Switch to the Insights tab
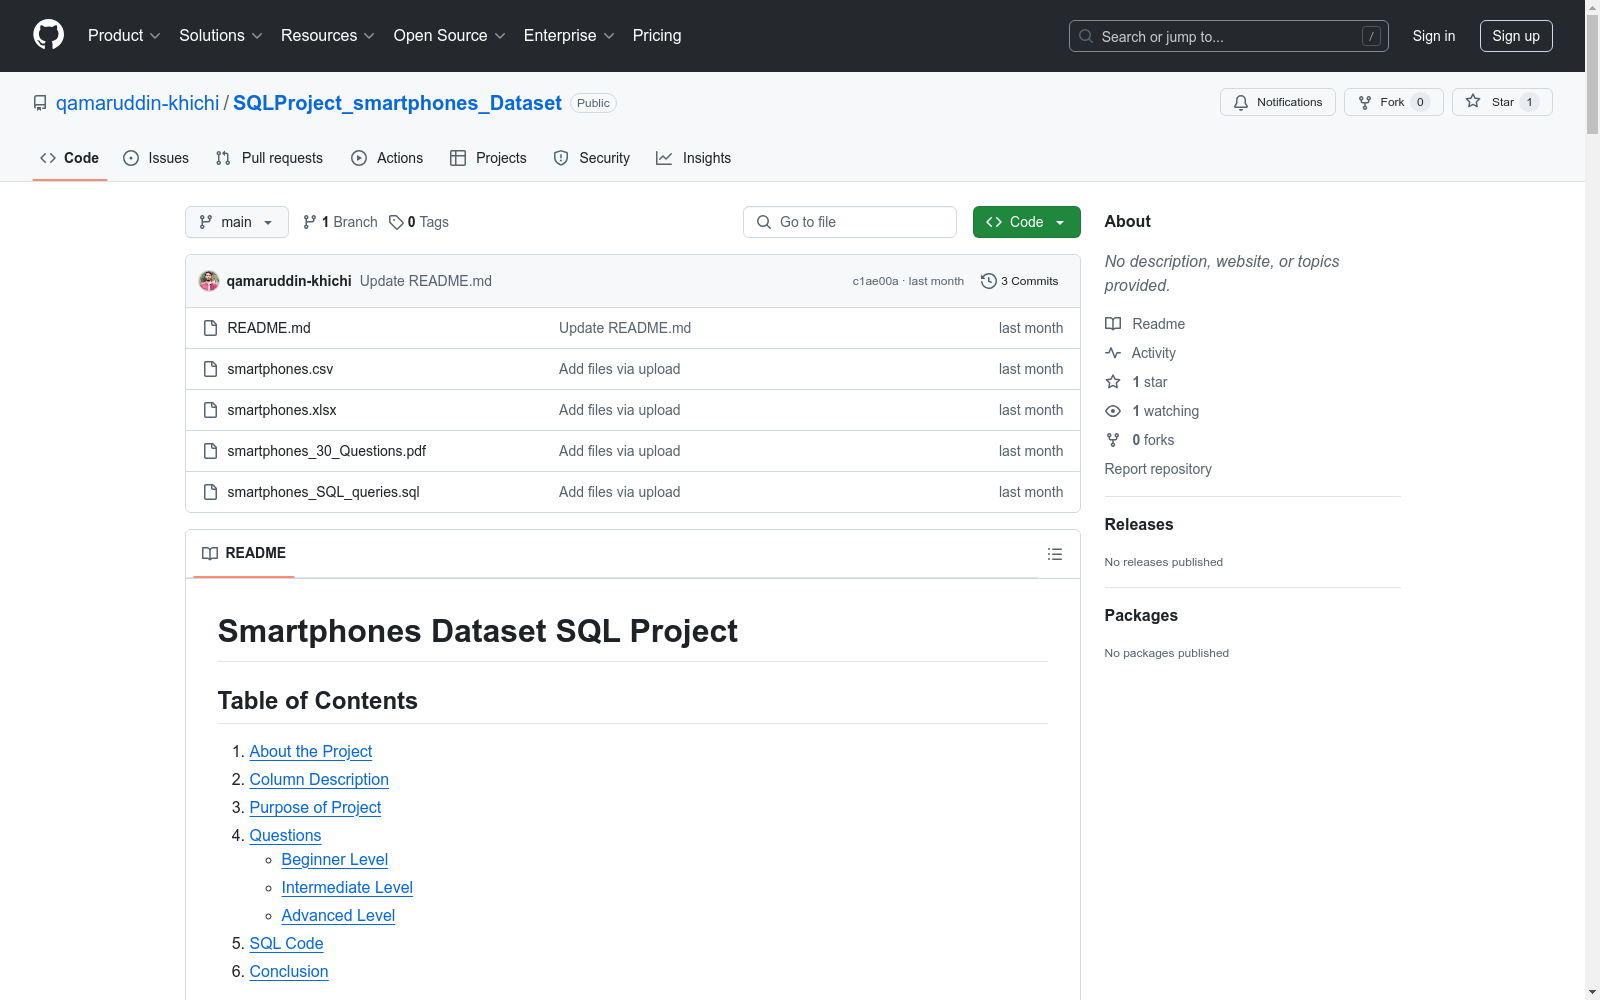The height and width of the screenshot is (1000, 1600). pos(694,158)
